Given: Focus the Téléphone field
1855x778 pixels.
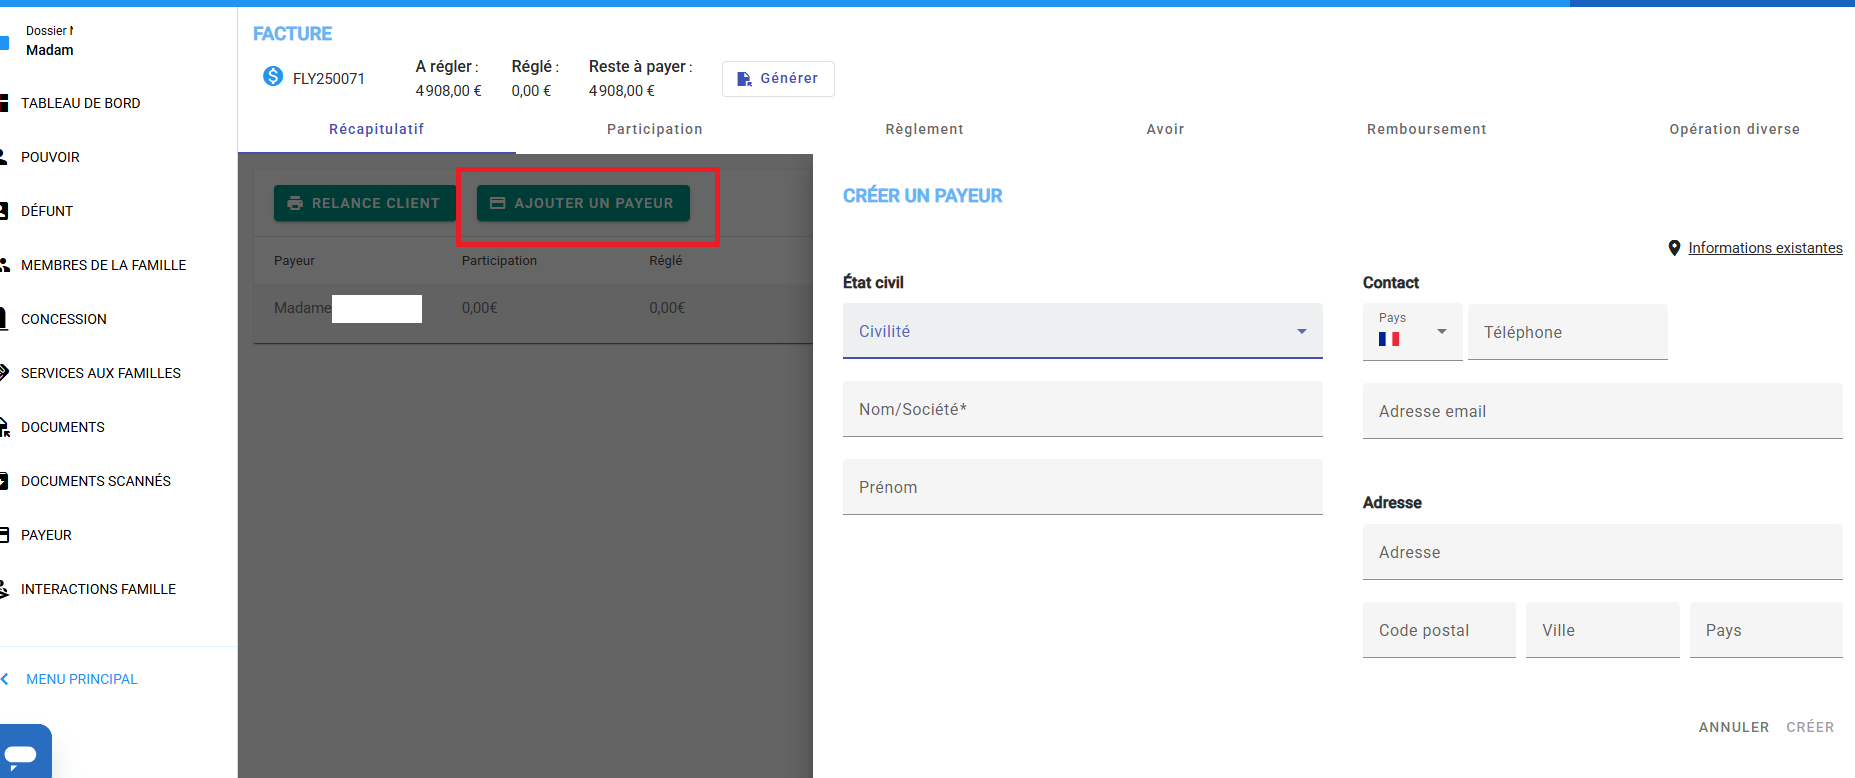Looking at the screenshot, I should [x=1567, y=332].
